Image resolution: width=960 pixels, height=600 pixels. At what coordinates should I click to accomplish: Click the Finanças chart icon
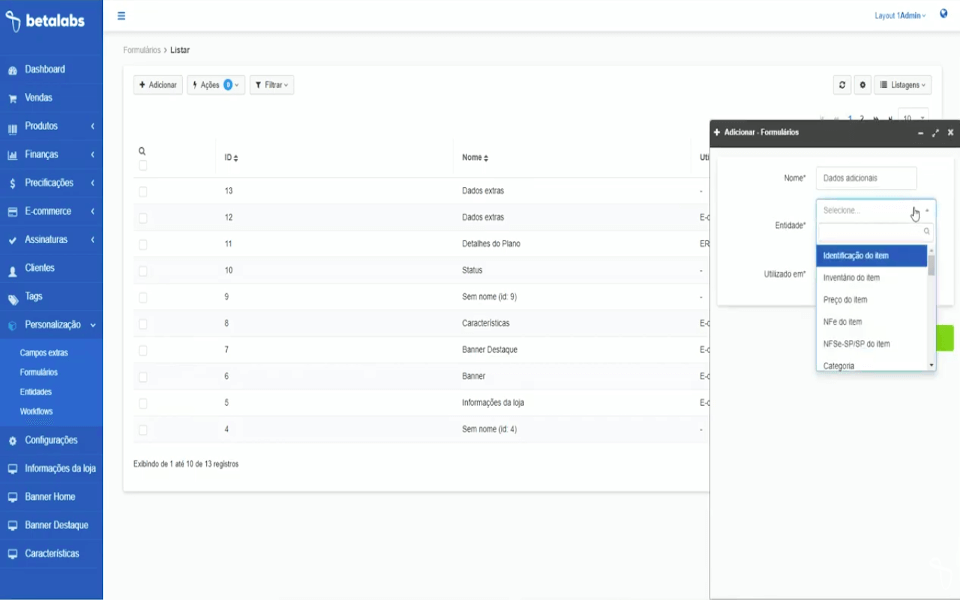pyautogui.click(x=12, y=156)
